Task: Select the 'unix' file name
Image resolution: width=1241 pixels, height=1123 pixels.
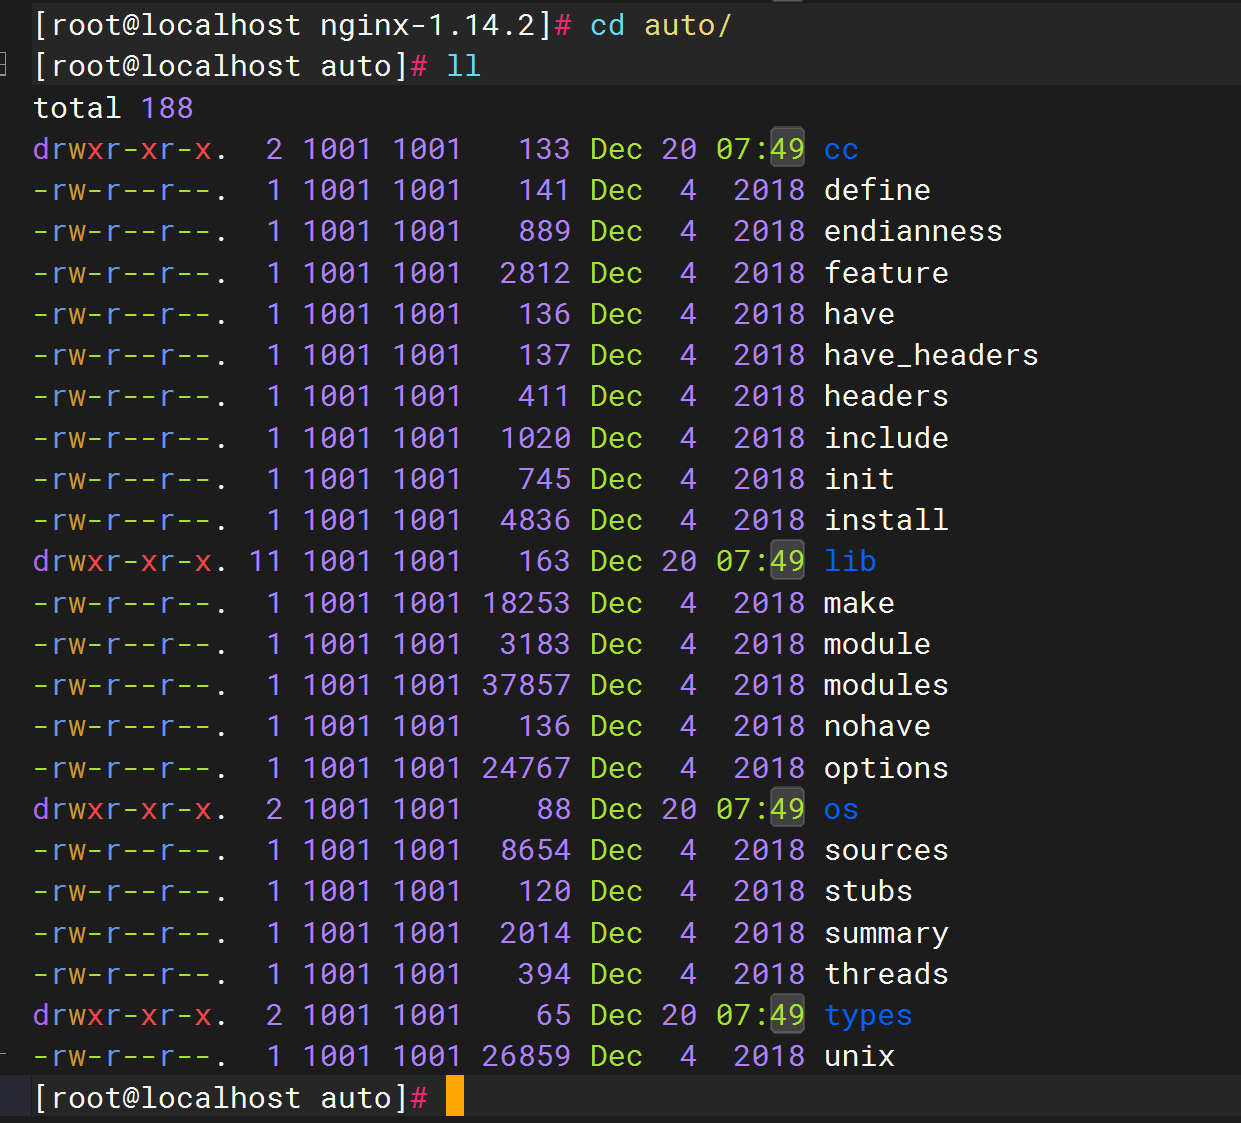Action: [x=859, y=1056]
